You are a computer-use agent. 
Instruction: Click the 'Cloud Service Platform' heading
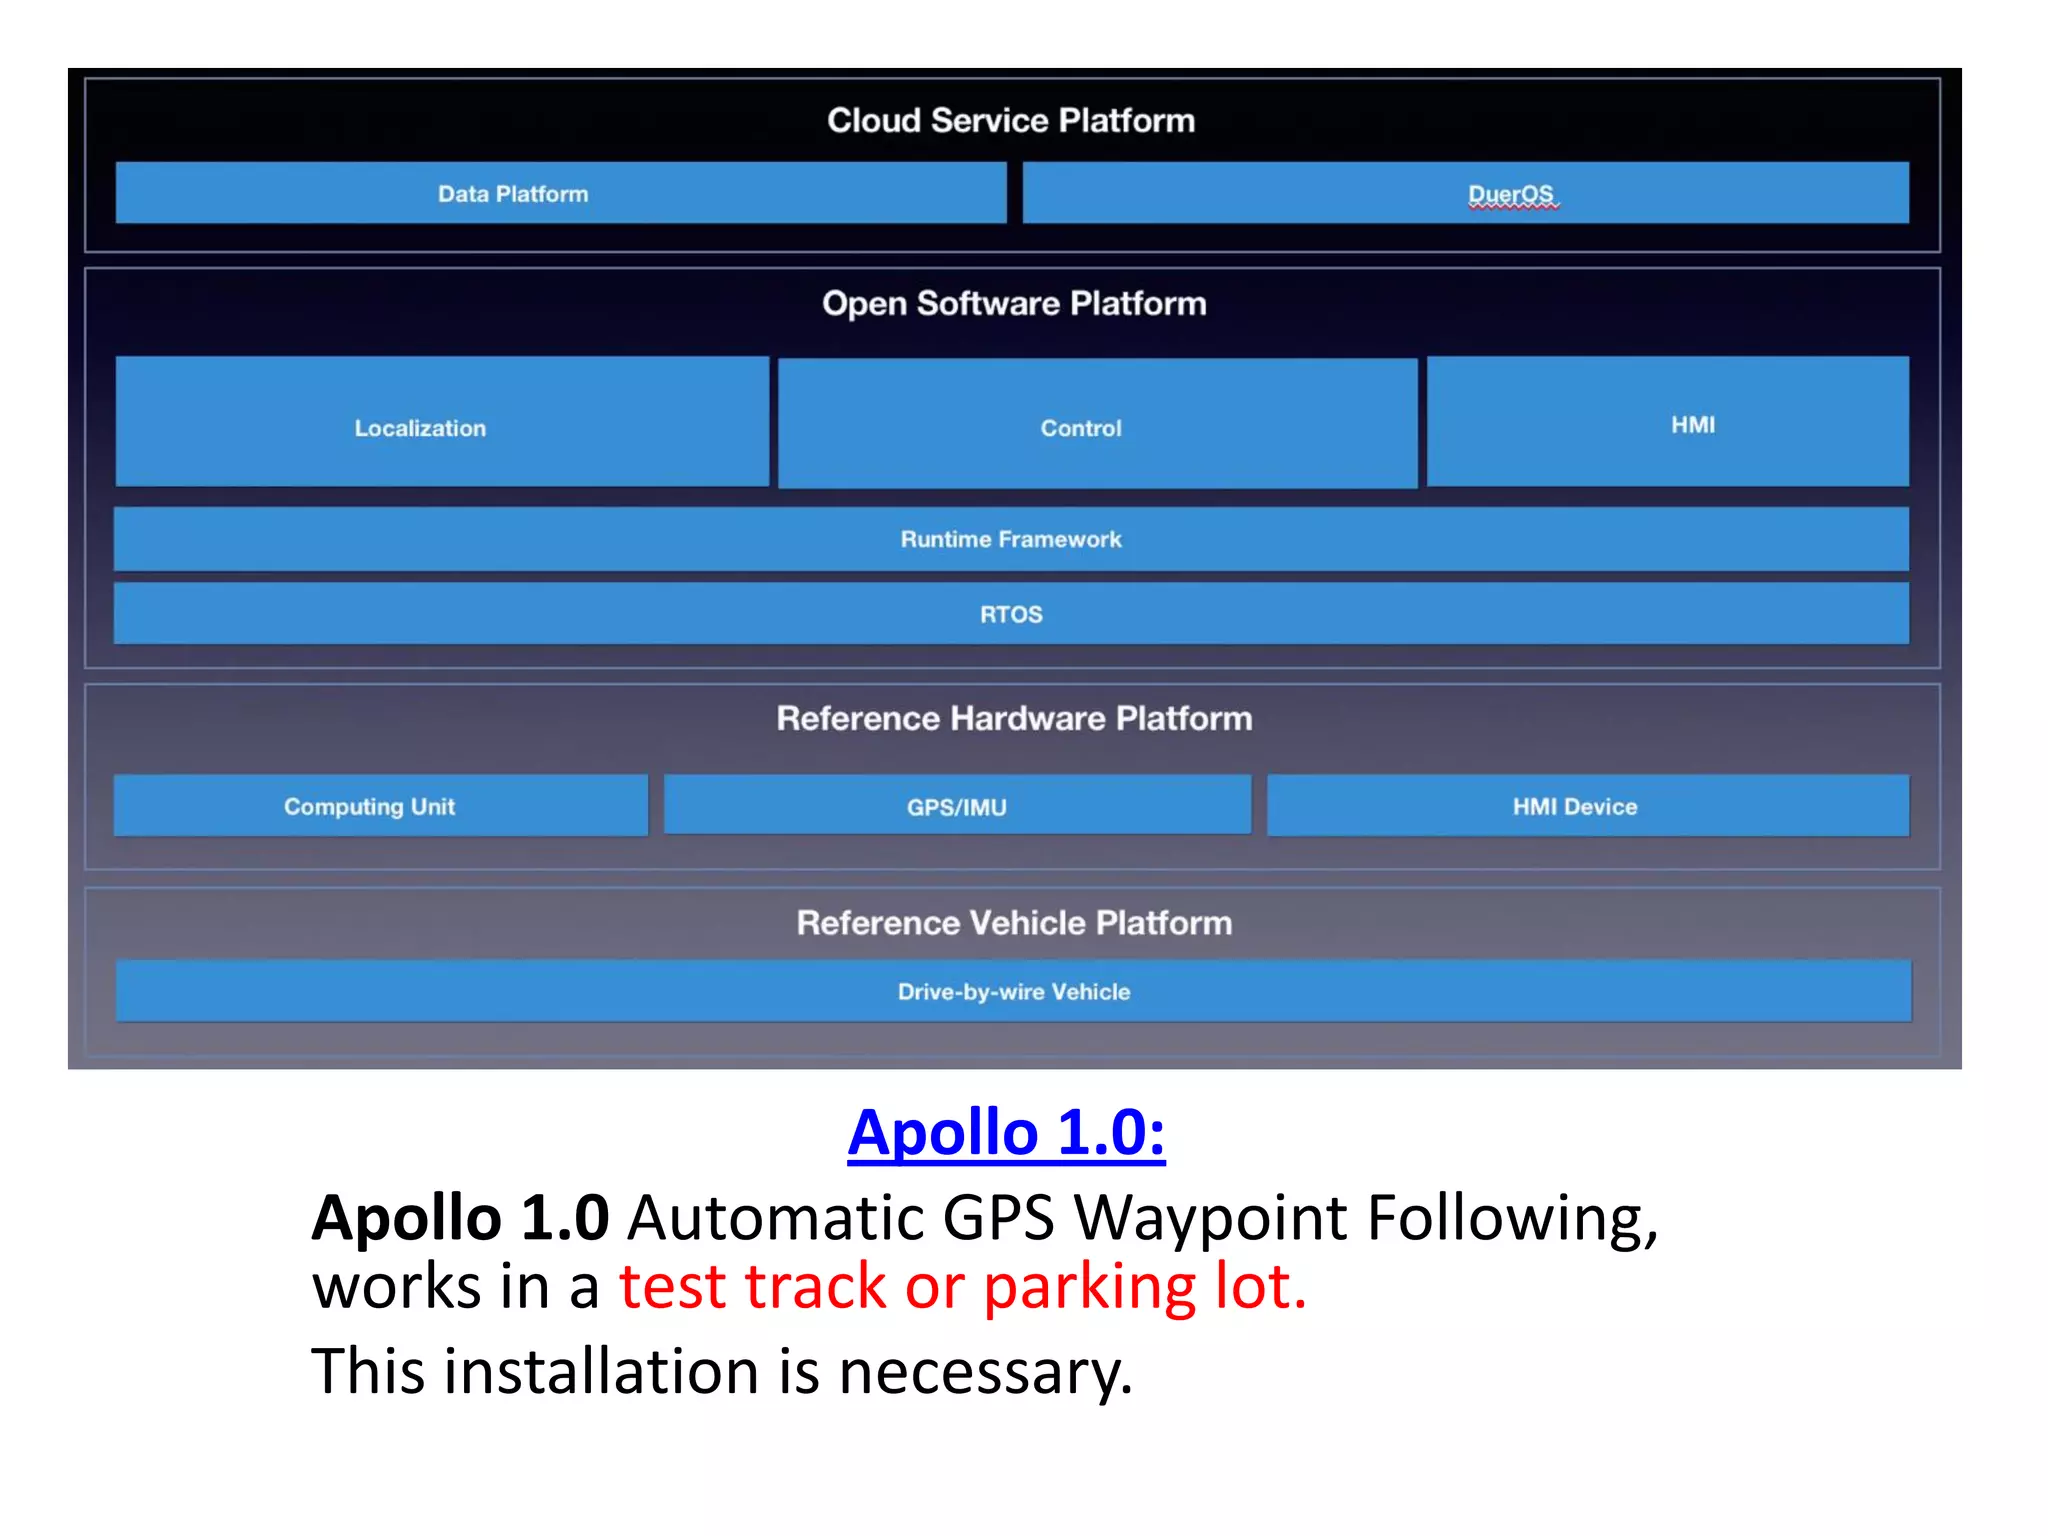pos(1011,120)
